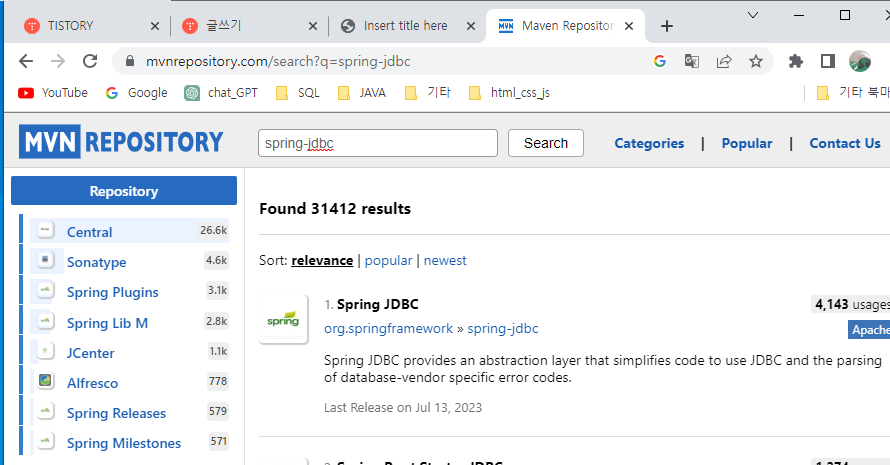This screenshot has width=890, height=465.
Task: Filter by Spring Lib M repository
Action: (x=107, y=323)
